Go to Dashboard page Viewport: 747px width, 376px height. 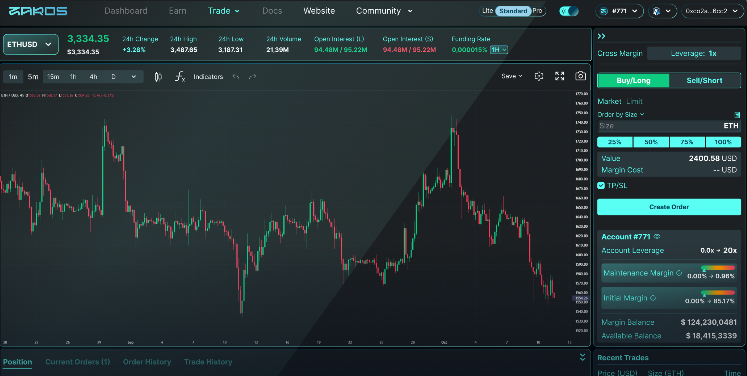(x=126, y=11)
